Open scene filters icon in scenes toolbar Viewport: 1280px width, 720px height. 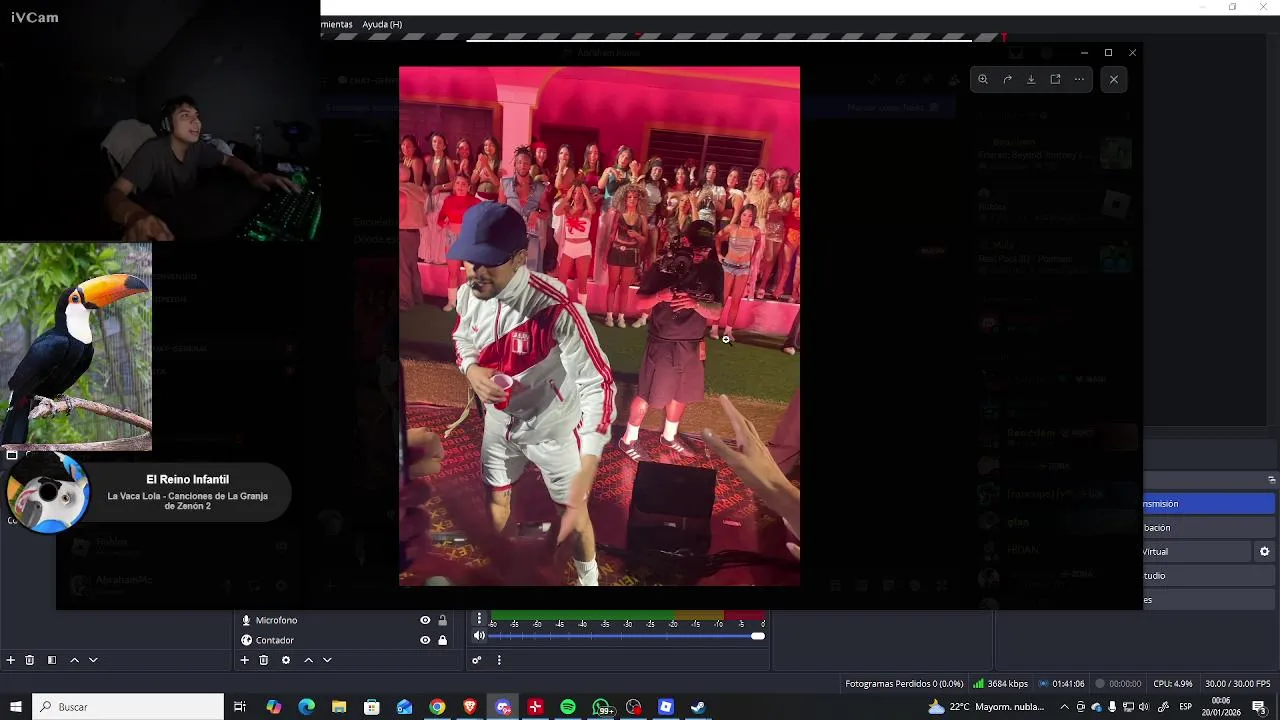point(51,660)
